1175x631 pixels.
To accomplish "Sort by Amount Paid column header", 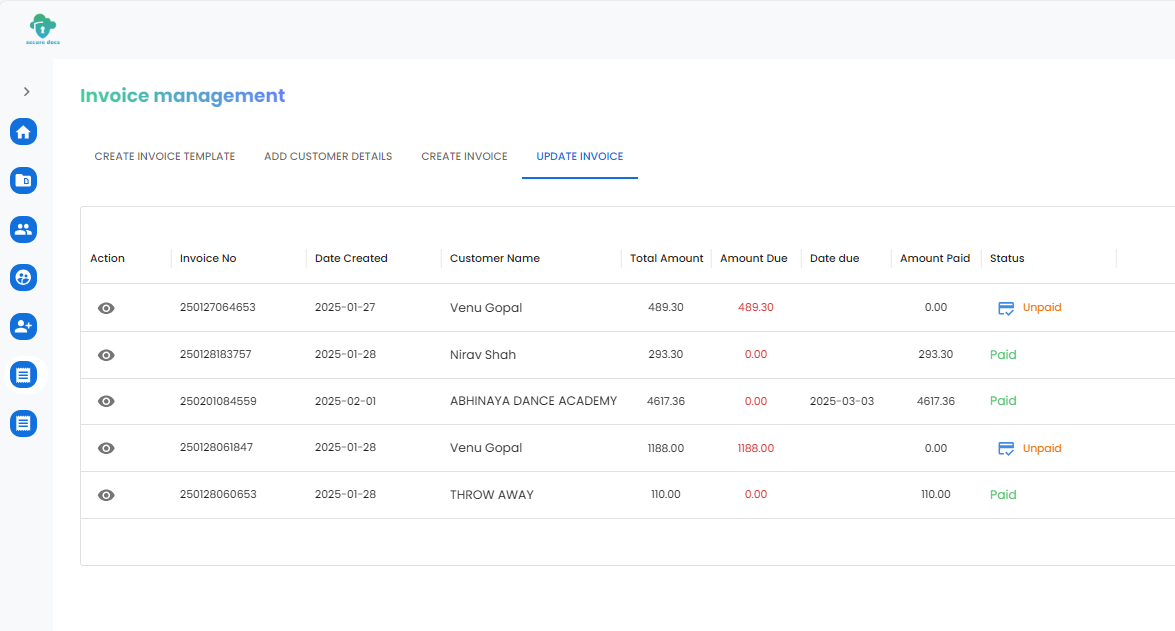I will [x=934, y=259].
